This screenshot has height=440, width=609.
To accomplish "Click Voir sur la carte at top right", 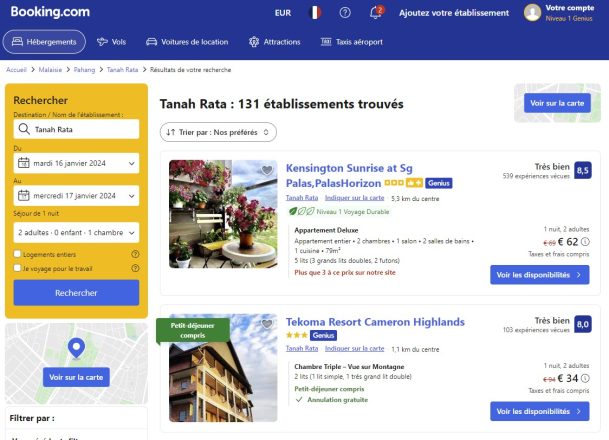I will pos(557,103).
